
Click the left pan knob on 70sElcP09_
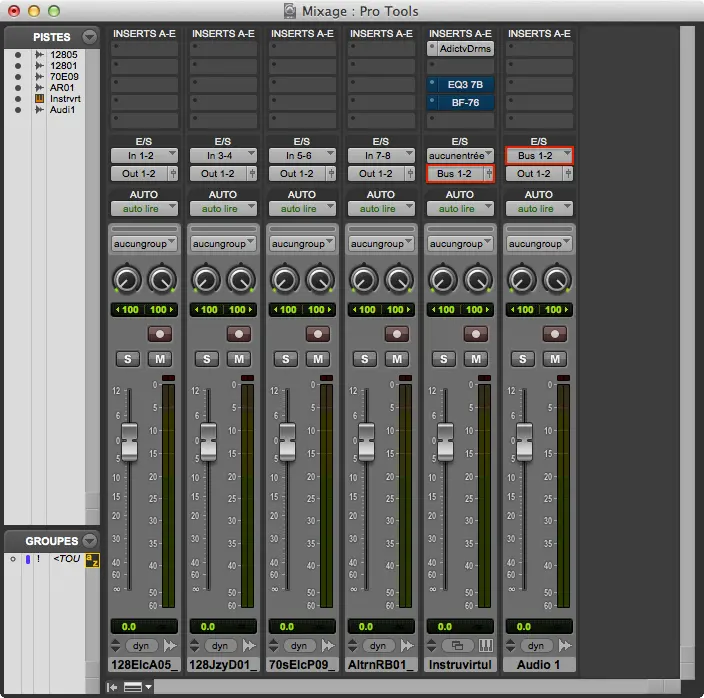pyautogui.click(x=284, y=280)
